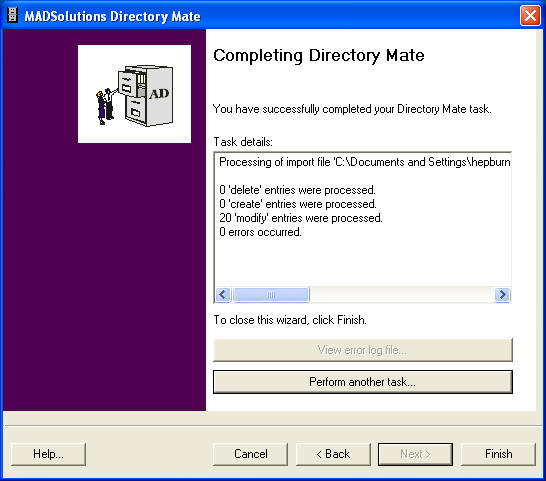Click the Directory Mate title bar icon
546x481 pixels.
click(x=13, y=15)
